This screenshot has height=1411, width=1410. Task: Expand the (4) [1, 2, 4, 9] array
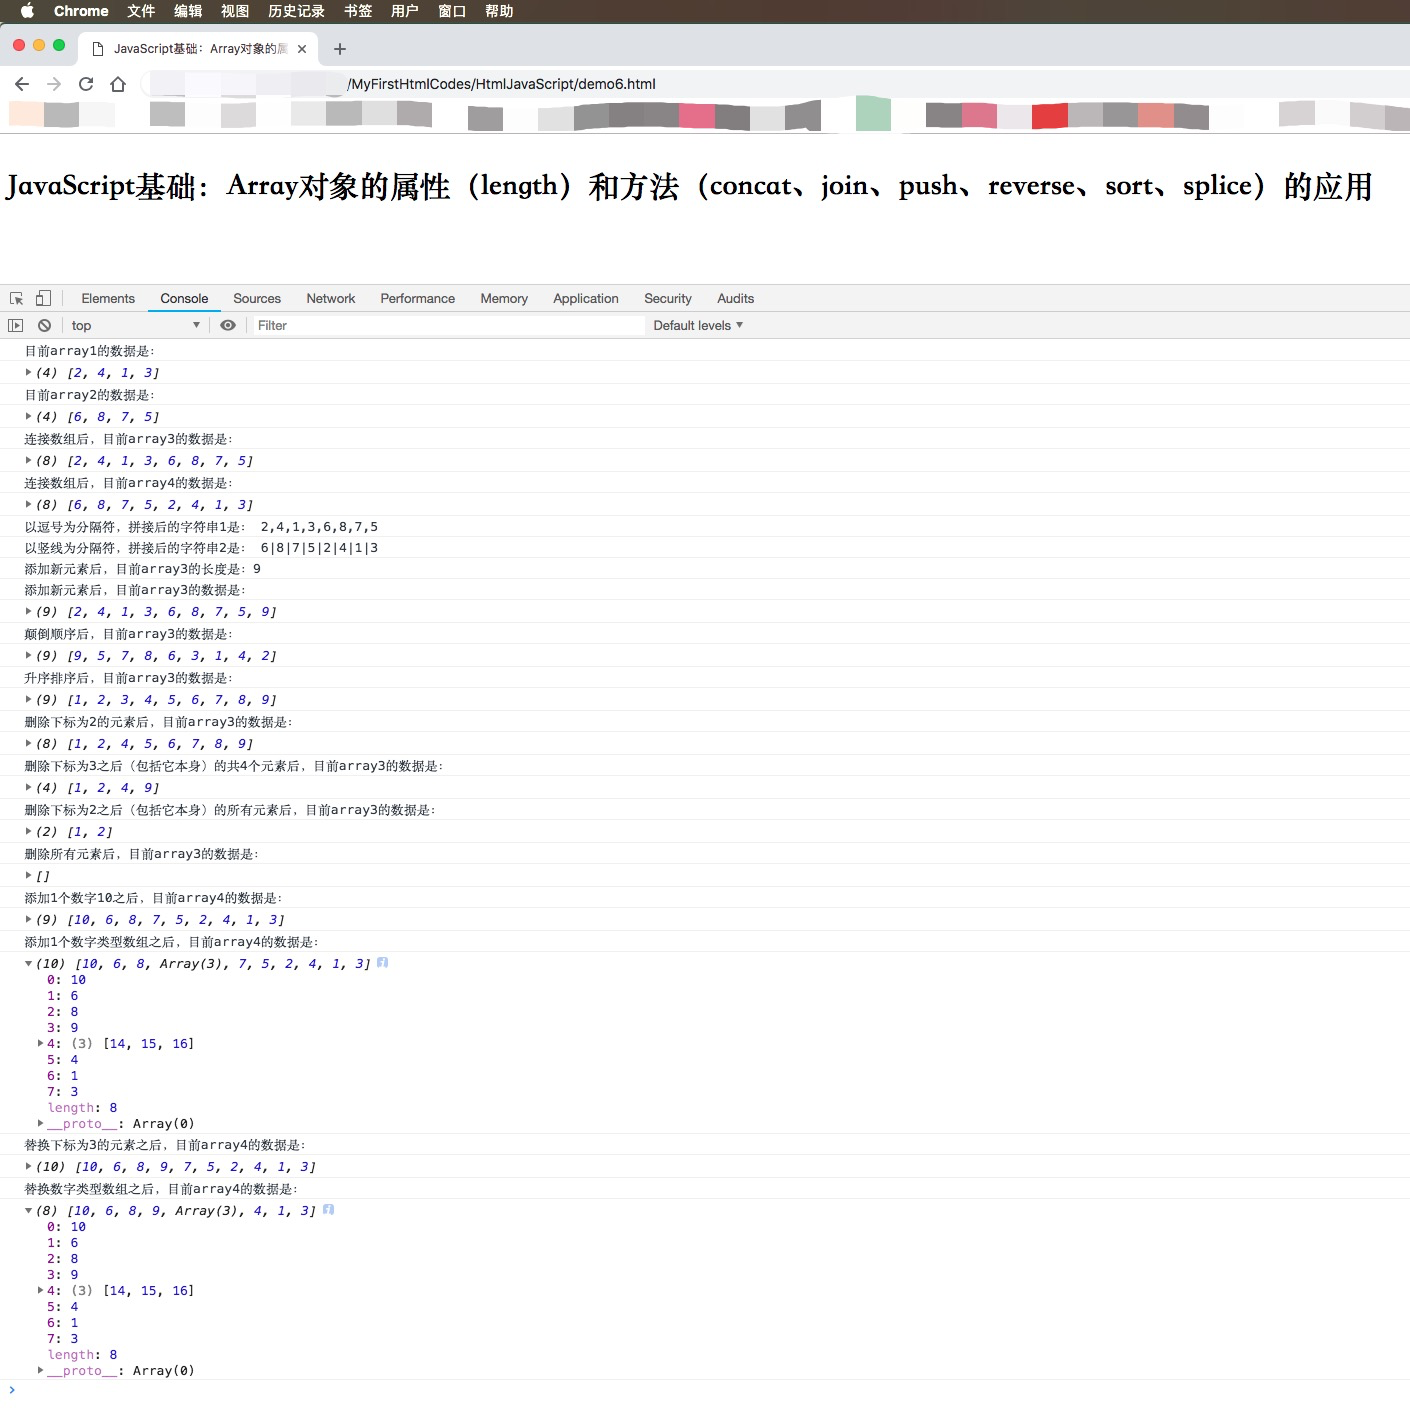[x=28, y=787]
